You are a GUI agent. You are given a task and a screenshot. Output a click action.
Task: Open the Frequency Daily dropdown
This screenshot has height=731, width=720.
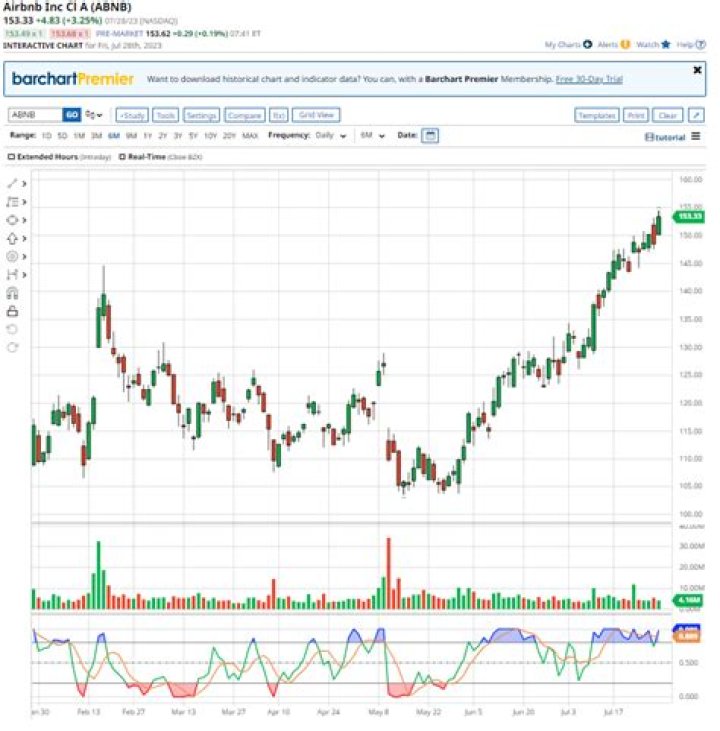tap(331, 136)
